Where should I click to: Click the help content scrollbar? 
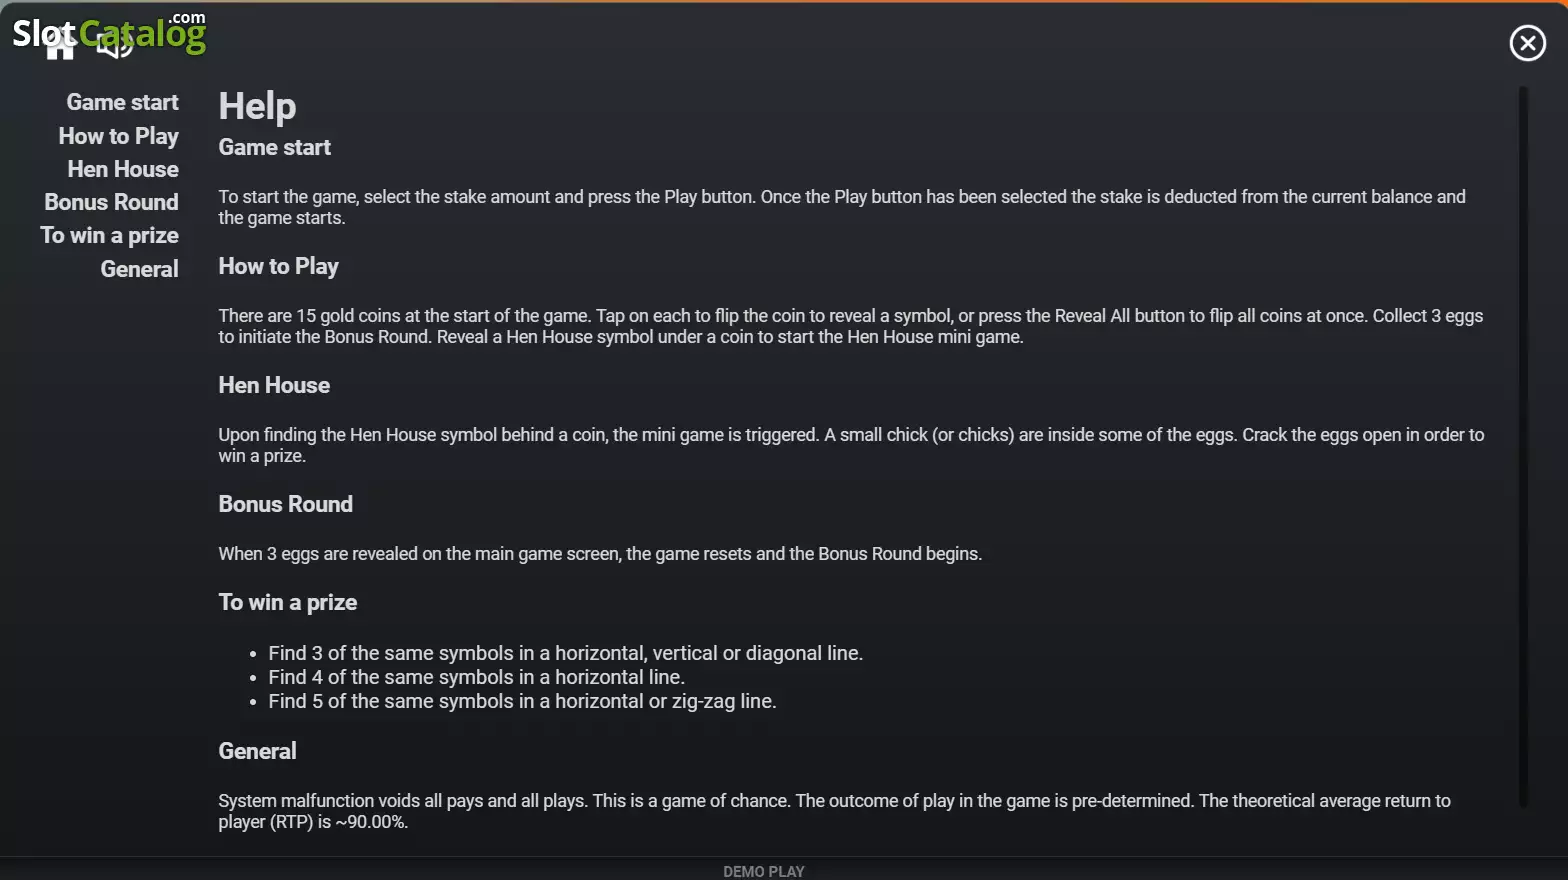[1523, 446]
